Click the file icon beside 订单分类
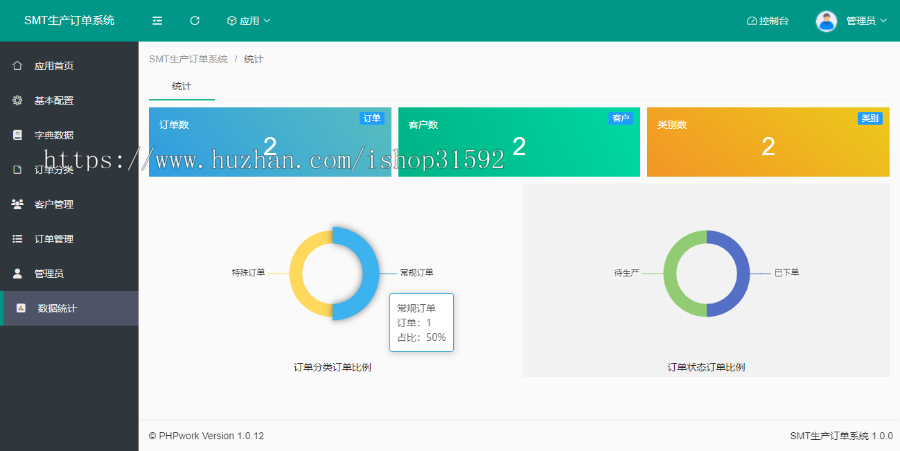The width and height of the screenshot is (900, 451). 17,169
